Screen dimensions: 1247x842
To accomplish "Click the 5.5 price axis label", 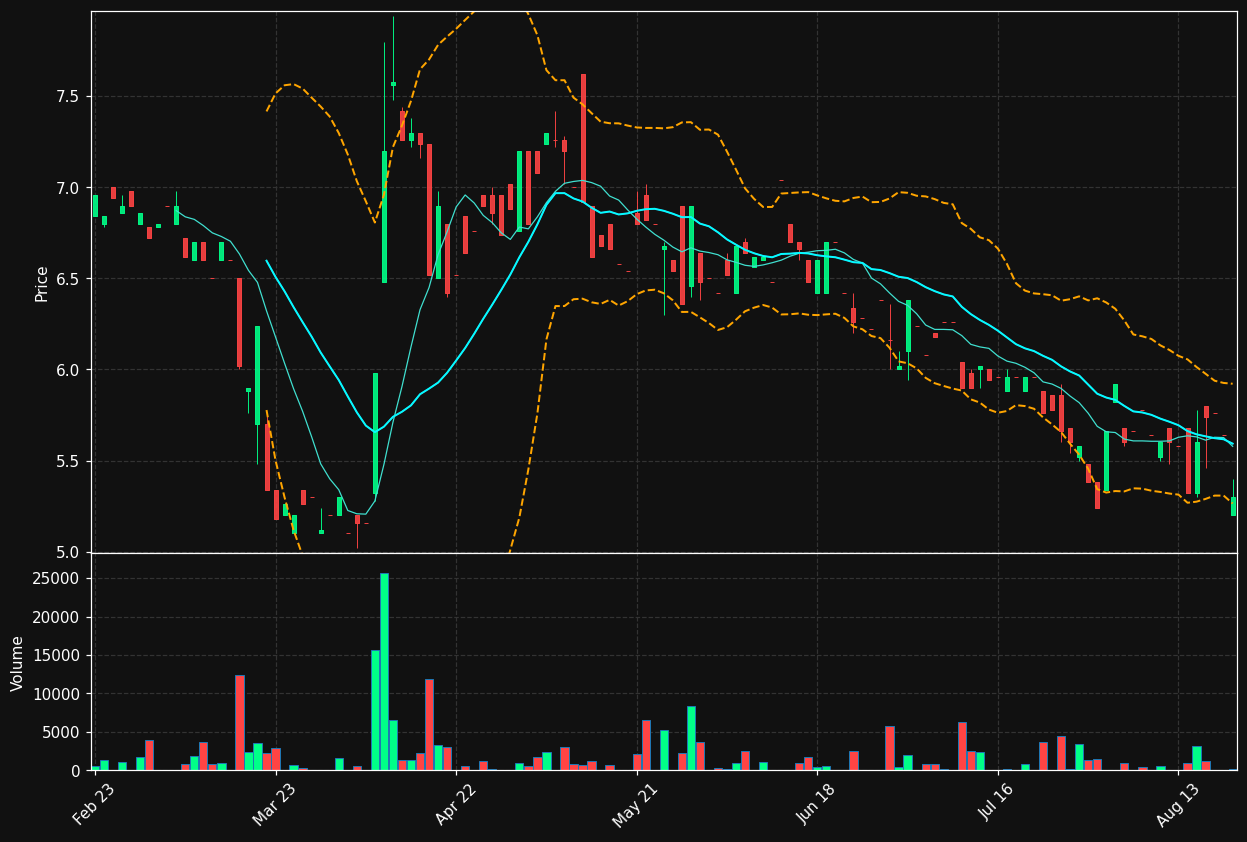I will point(69,462).
